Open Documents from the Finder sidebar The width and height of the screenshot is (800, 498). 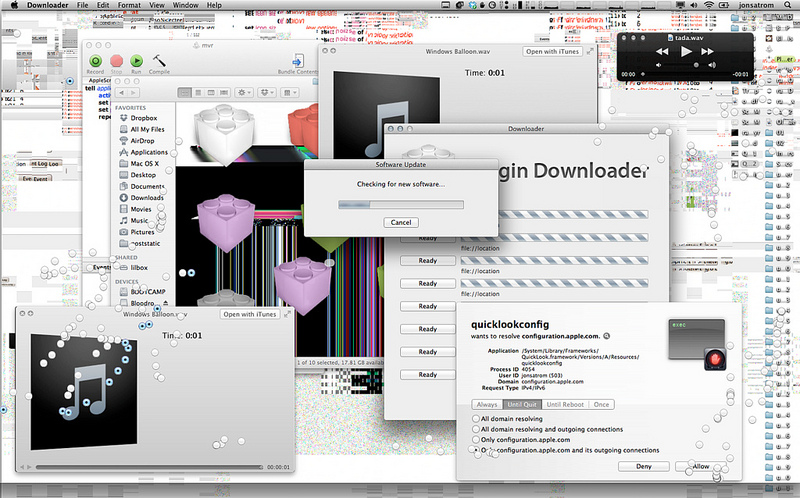tap(142, 186)
